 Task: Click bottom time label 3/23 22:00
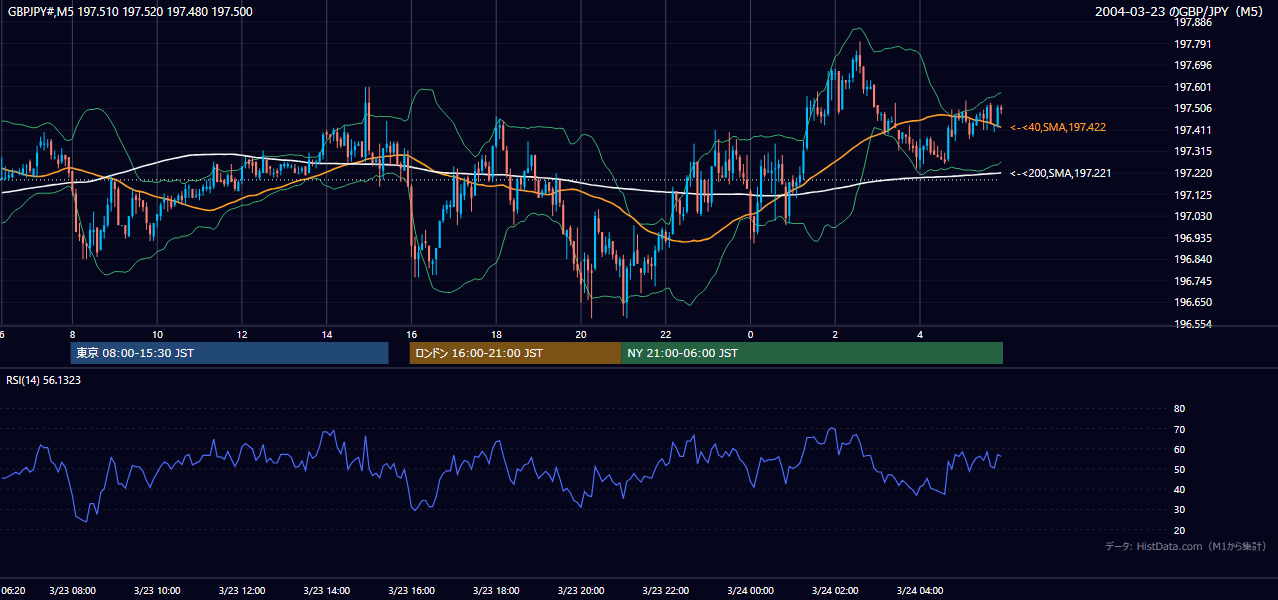click(x=666, y=591)
